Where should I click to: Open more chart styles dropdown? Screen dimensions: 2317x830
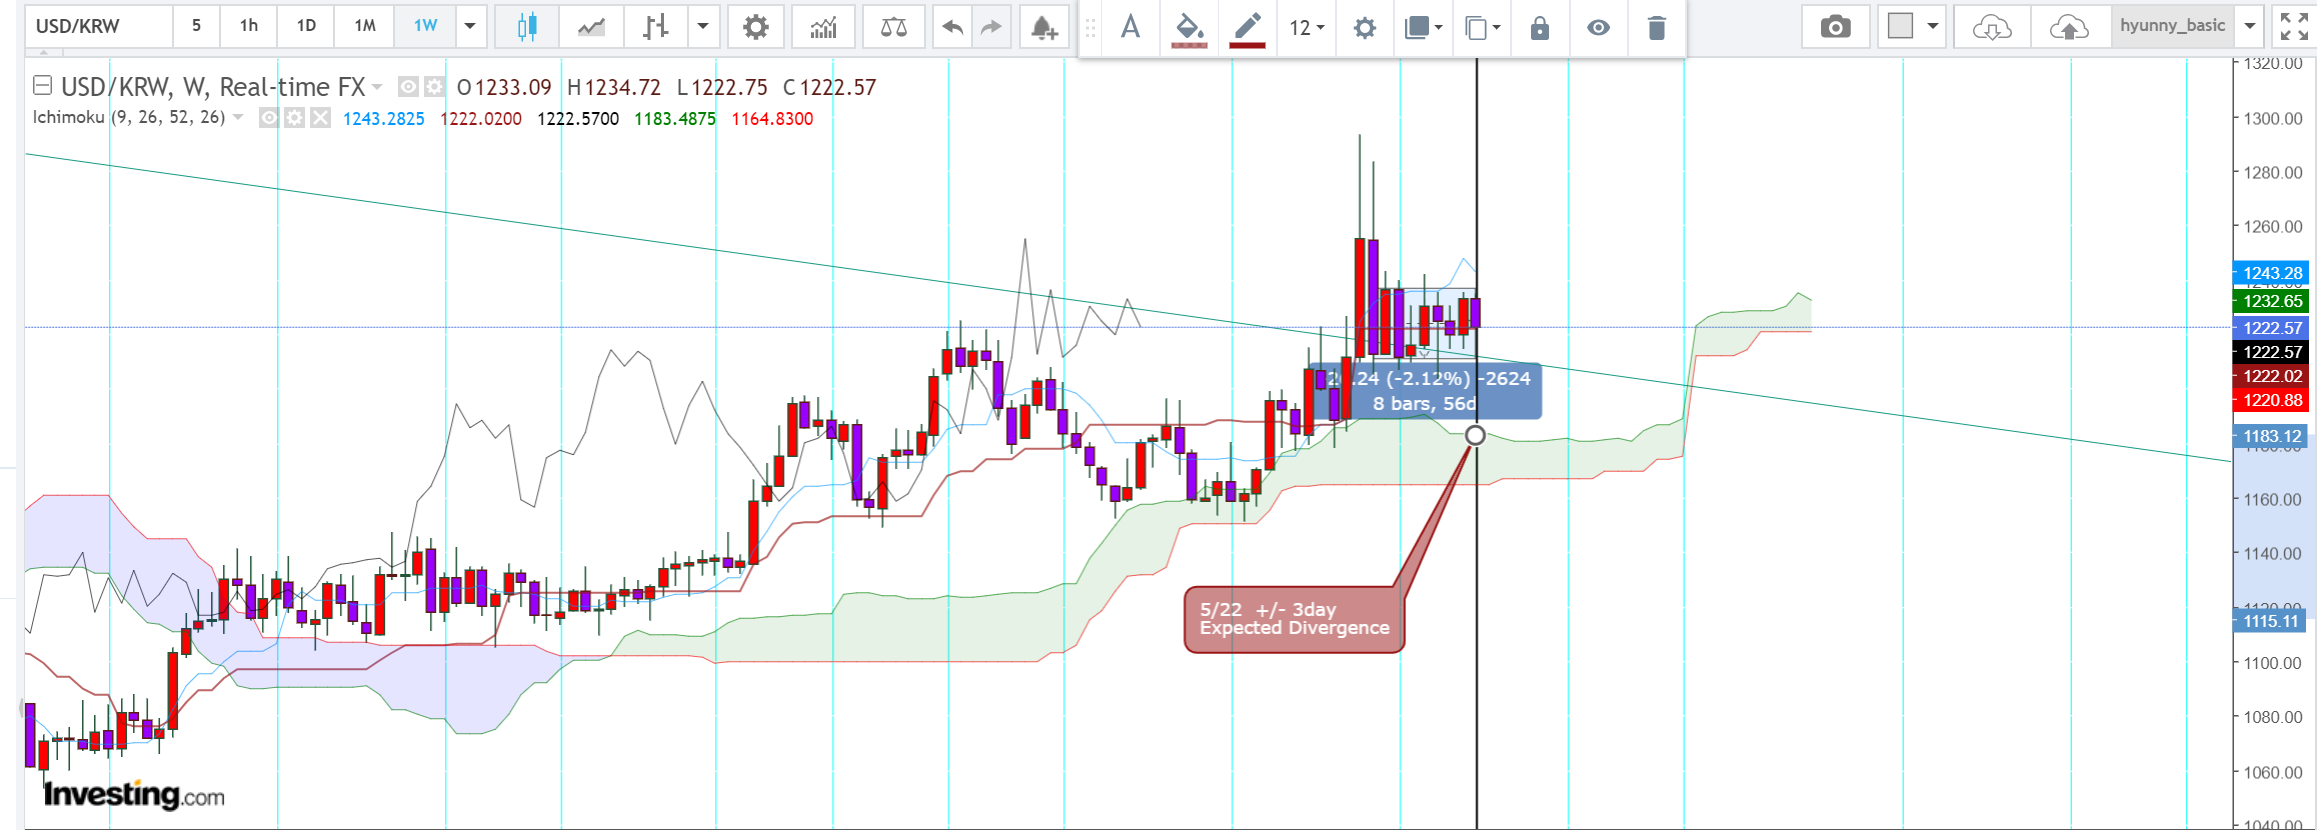click(x=703, y=27)
